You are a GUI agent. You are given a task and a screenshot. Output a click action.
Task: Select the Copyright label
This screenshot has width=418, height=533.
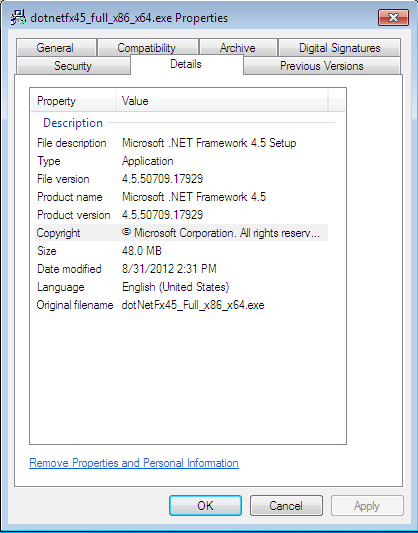pos(58,233)
